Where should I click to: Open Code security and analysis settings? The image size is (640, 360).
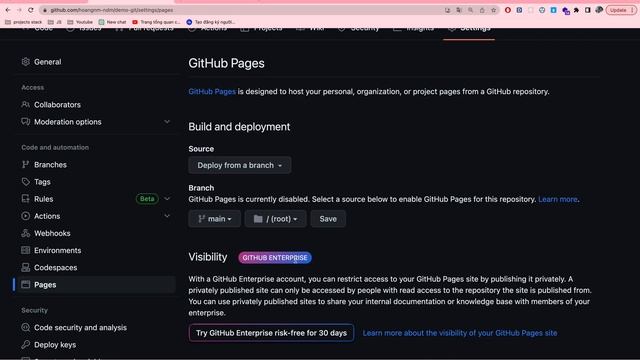tap(95, 327)
